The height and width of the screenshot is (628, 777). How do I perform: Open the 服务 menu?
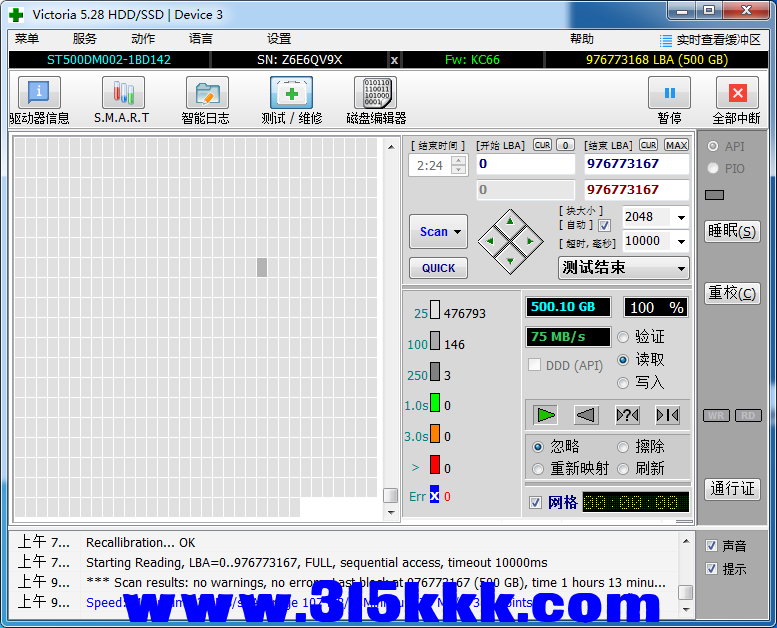tap(85, 39)
